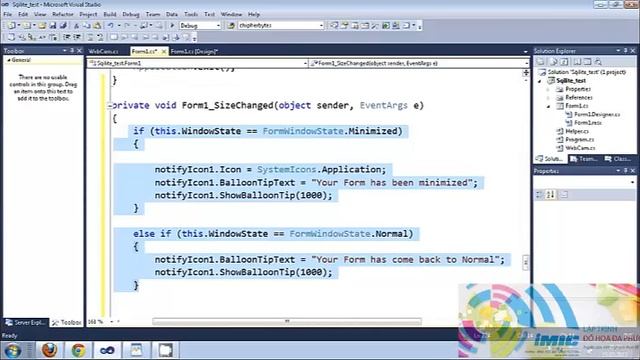Click the editor horizontal scrollbar thumb
This screenshot has width=640, height=360.
[287, 322]
